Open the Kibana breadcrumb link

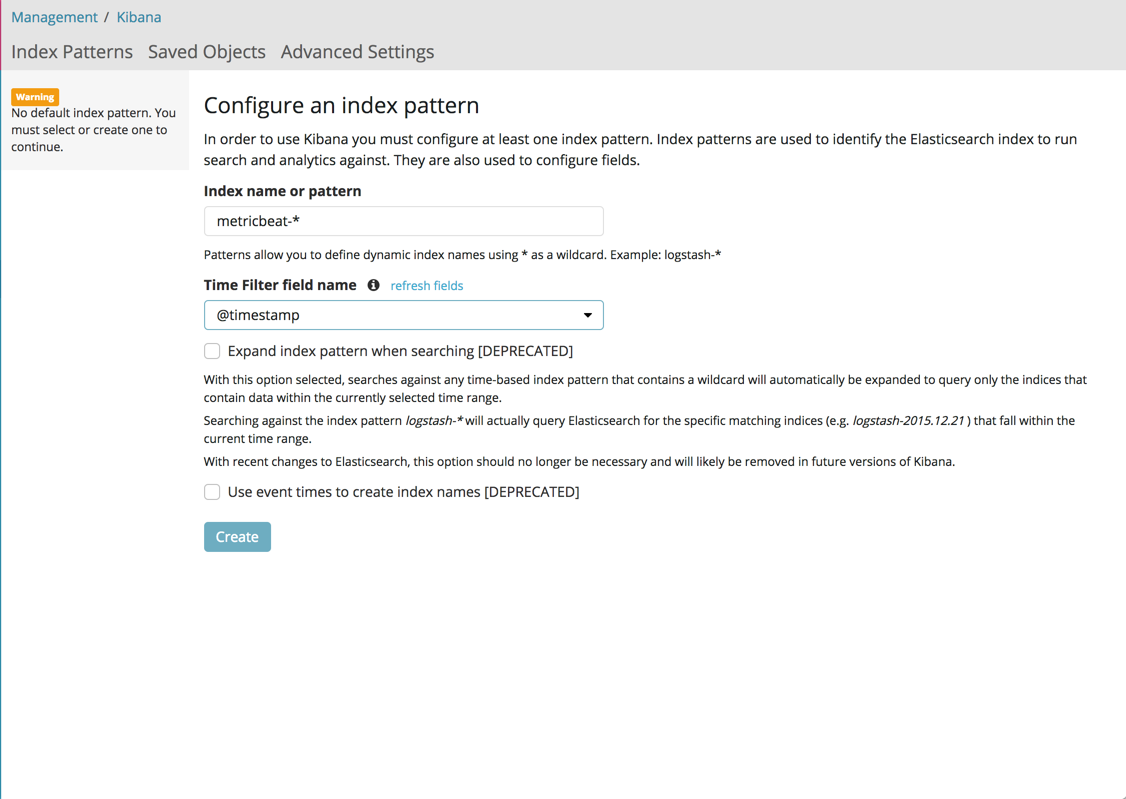pos(139,17)
